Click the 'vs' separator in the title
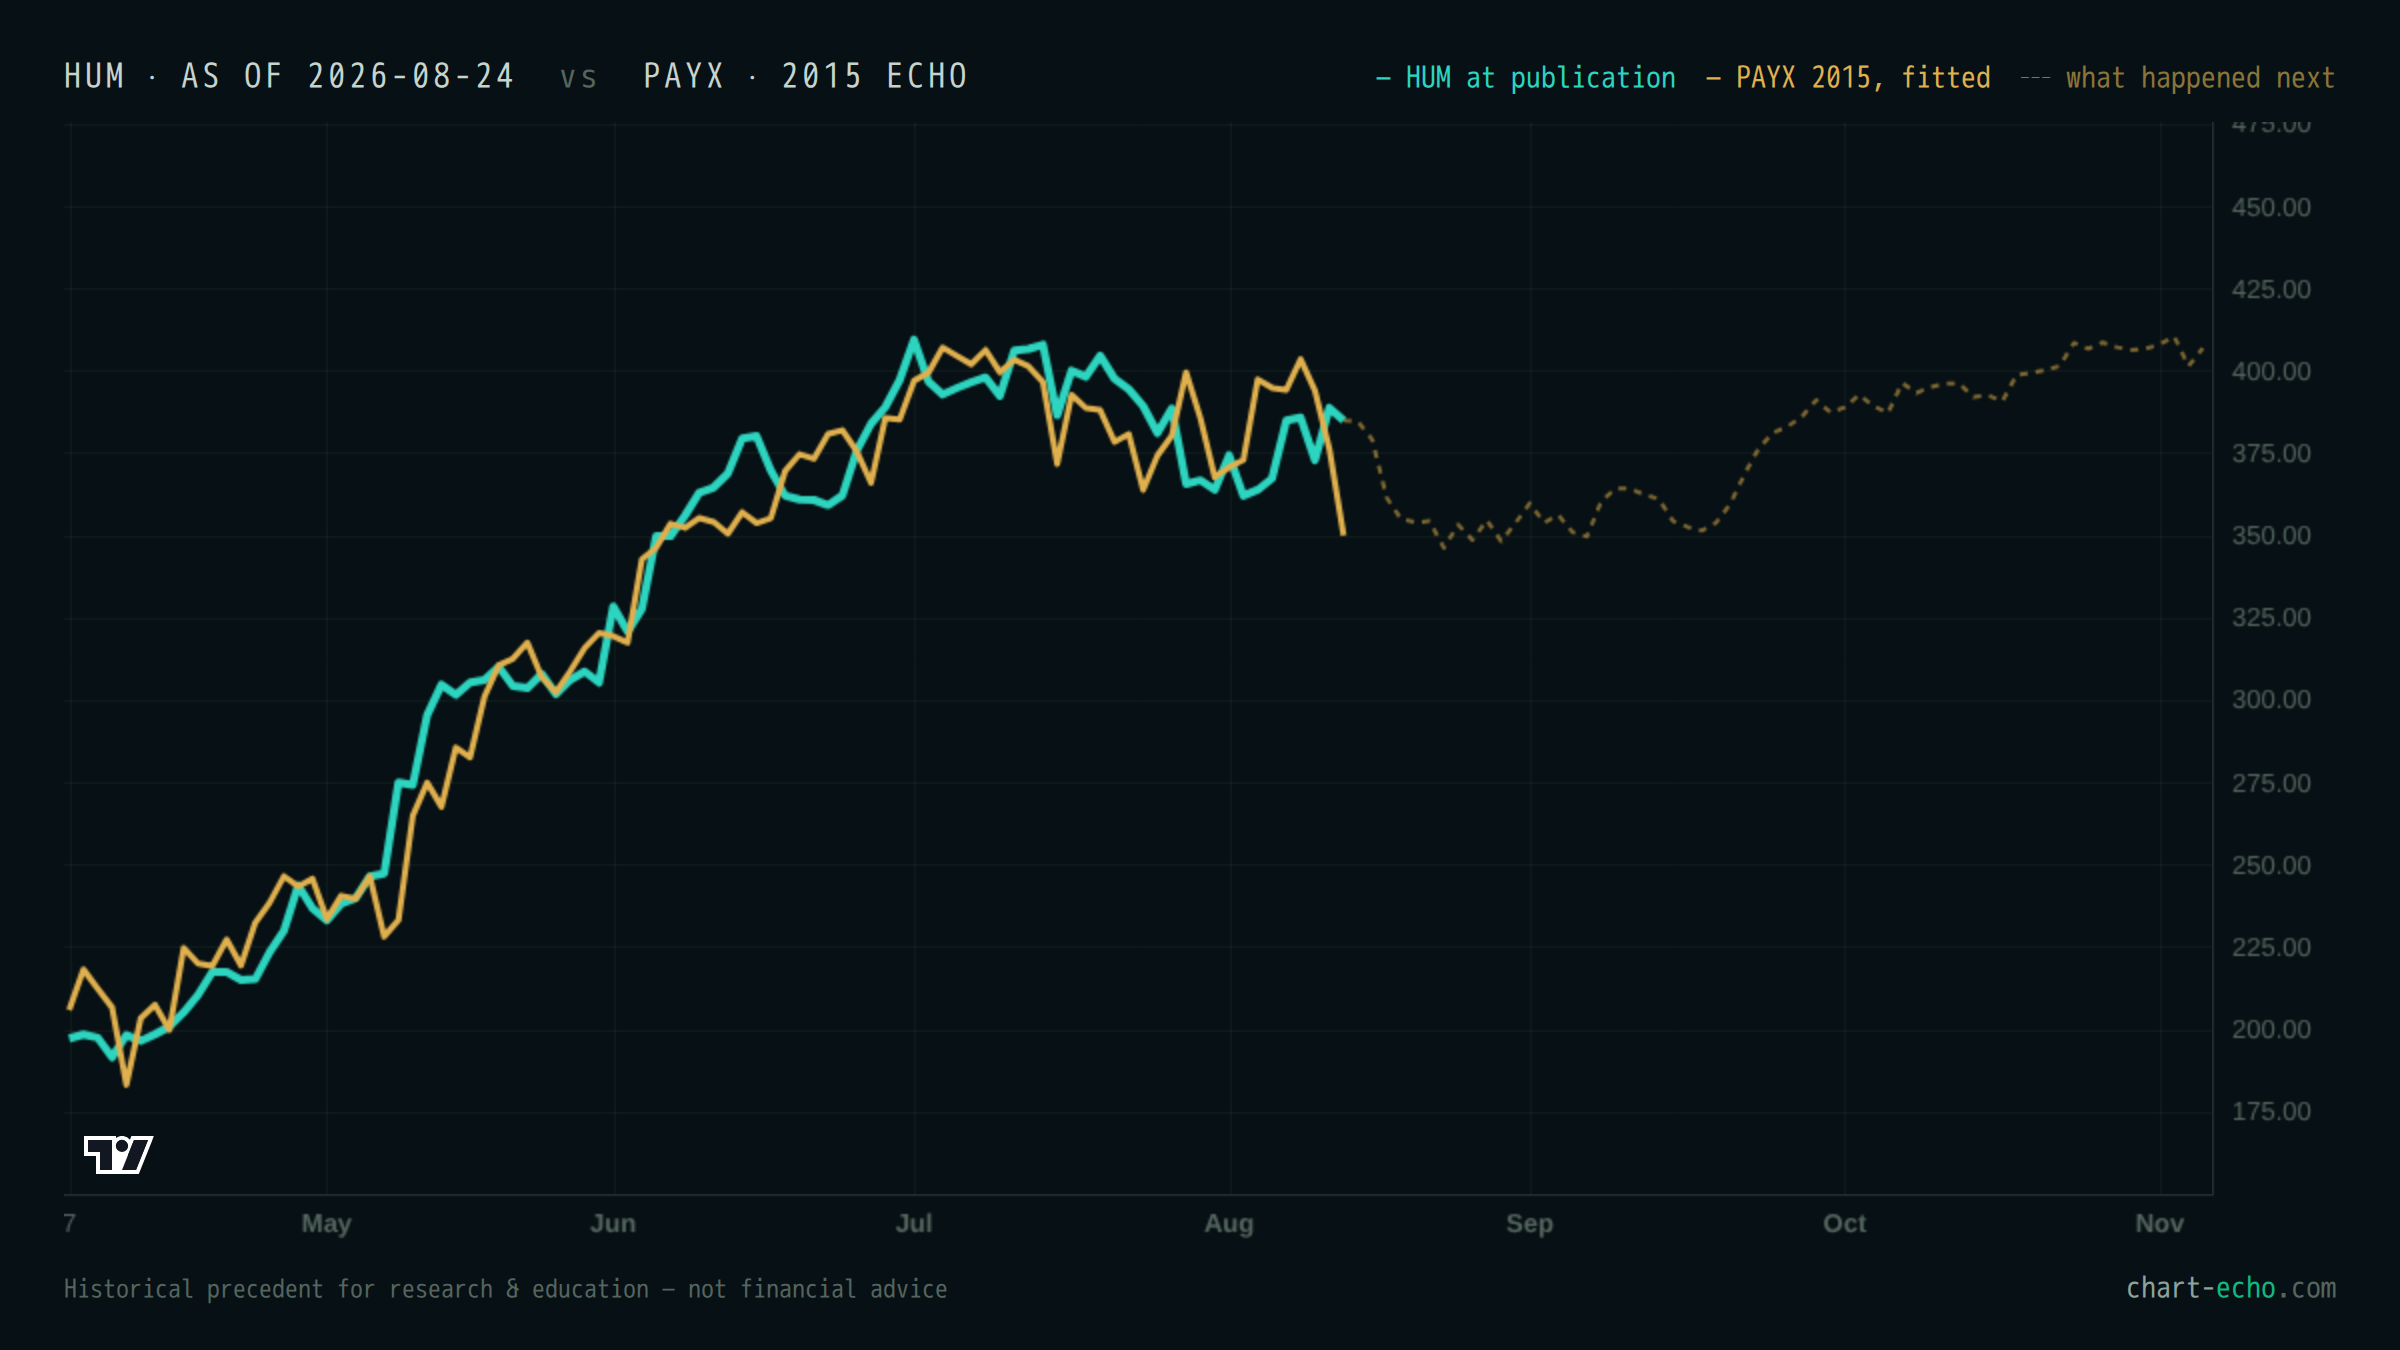The image size is (2400, 1350). point(578,78)
